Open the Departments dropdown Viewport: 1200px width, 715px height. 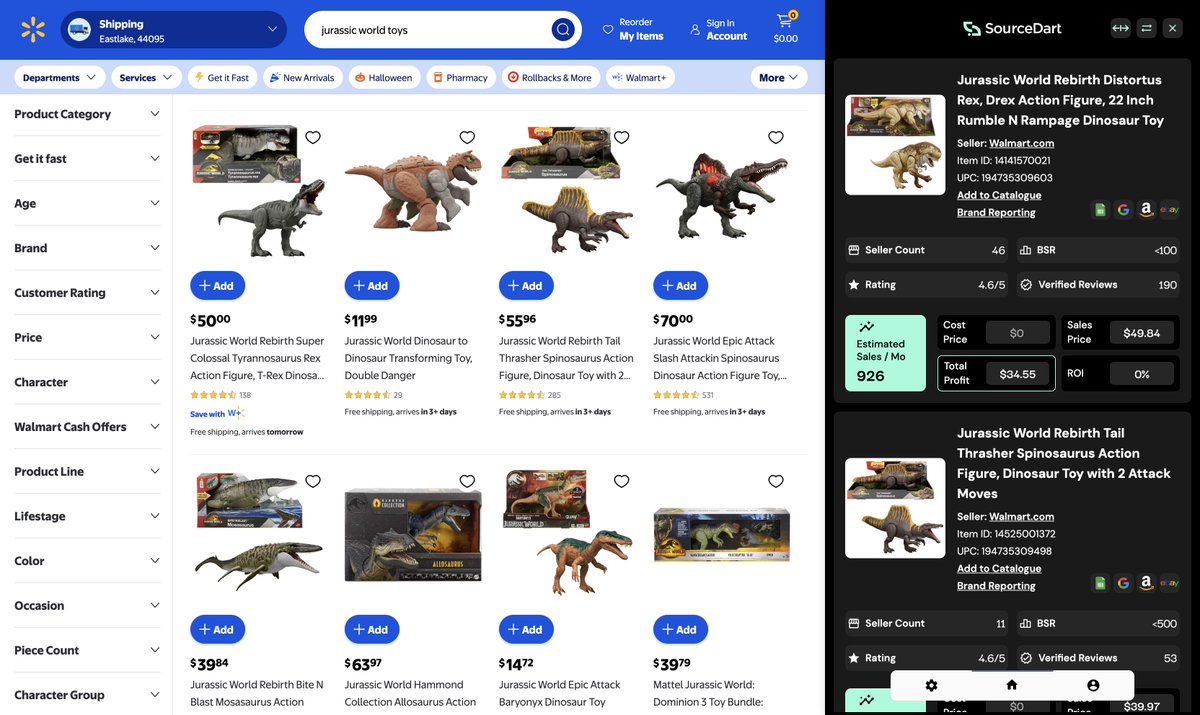pos(60,77)
